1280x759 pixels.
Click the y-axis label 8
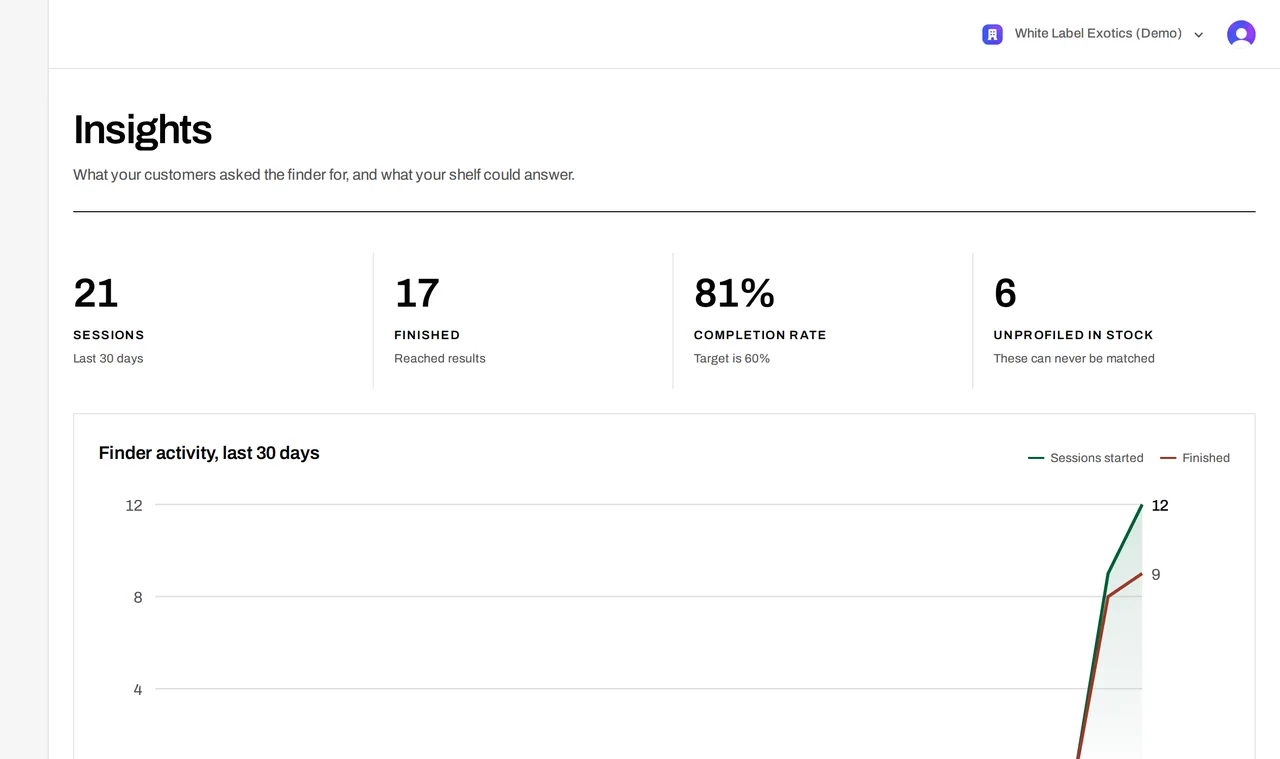pyautogui.click(x=138, y=598)
